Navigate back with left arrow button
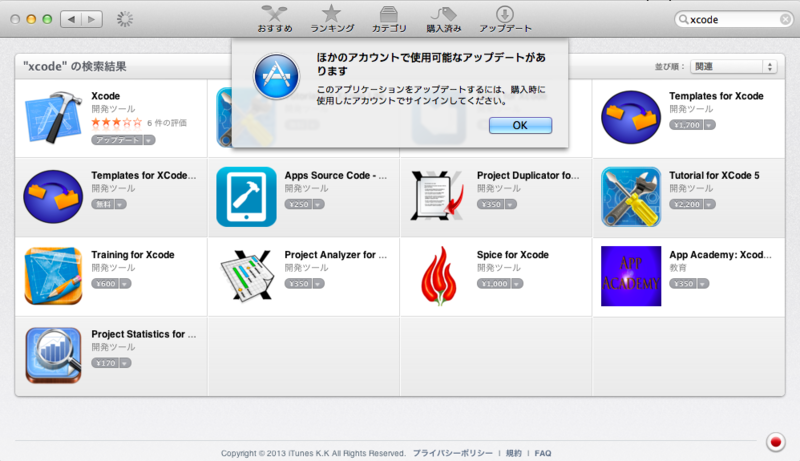This screenshot has height=461, width=800. pyautogui.click(x=71, y=19)
